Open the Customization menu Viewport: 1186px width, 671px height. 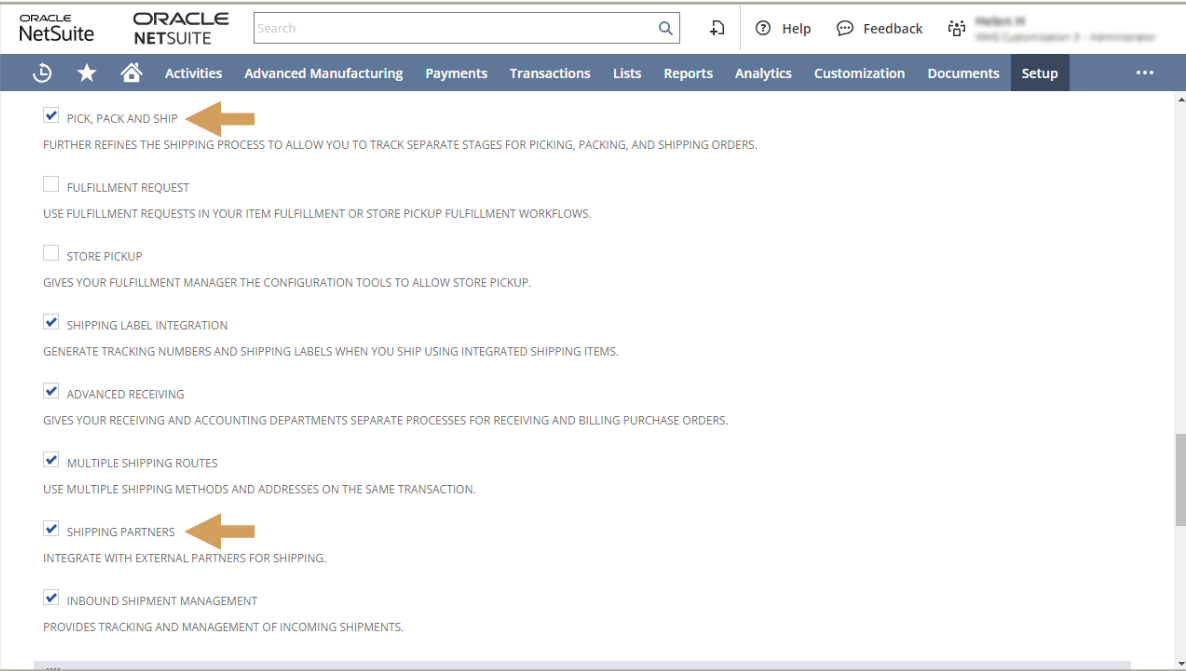point(859,73)
